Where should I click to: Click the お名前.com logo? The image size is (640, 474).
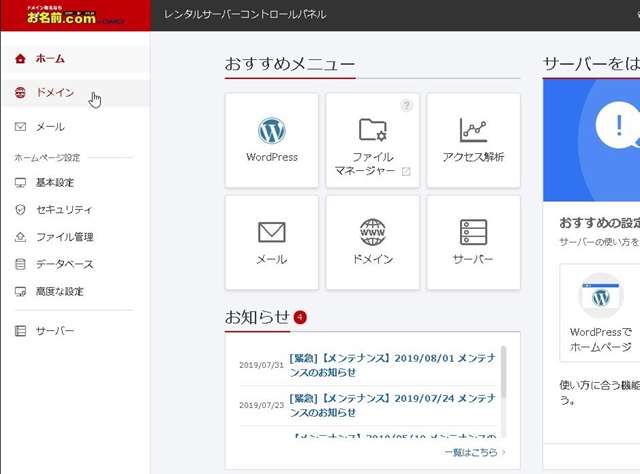click(x=60, y=16)
